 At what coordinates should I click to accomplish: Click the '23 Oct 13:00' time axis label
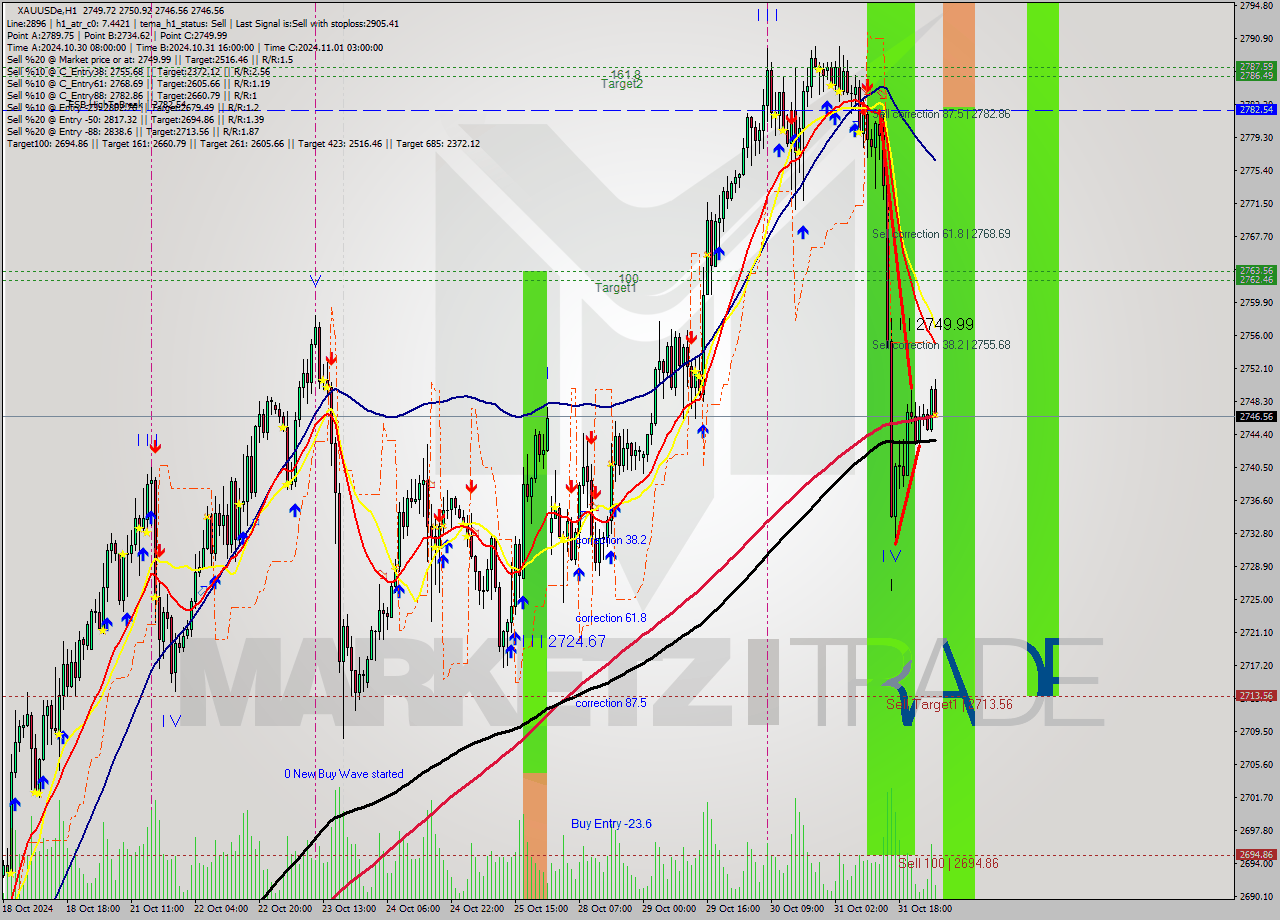(x=349, y=910)
